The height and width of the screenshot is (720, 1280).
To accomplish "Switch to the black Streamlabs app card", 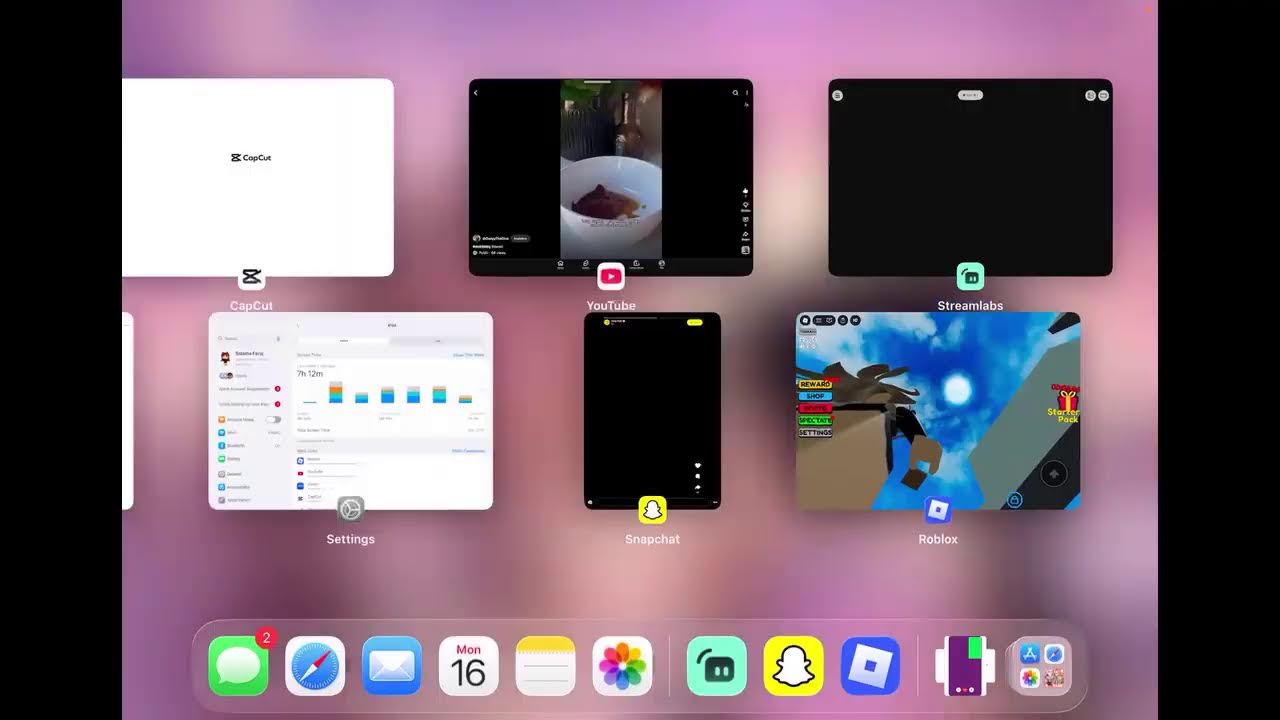I will pos(970,177).
